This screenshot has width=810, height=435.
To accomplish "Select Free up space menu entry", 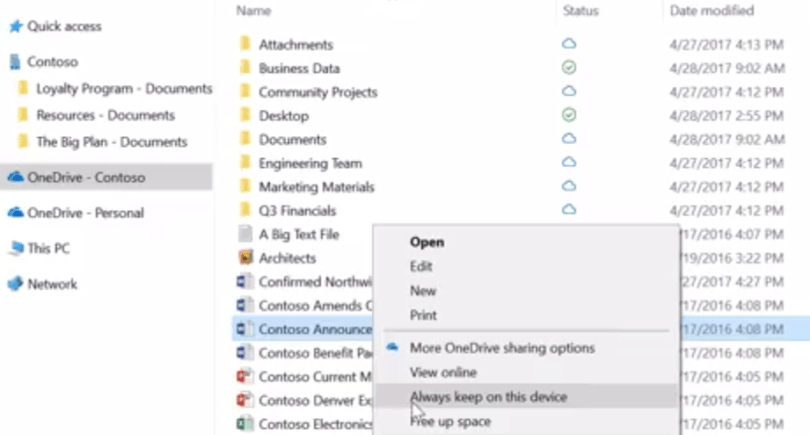I will pyautogui.click(x=450, y=422).
